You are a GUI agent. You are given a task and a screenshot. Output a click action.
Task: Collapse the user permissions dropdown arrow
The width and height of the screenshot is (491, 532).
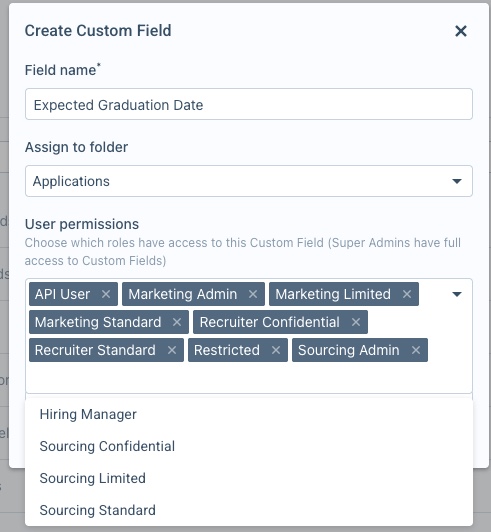[457, 294]
